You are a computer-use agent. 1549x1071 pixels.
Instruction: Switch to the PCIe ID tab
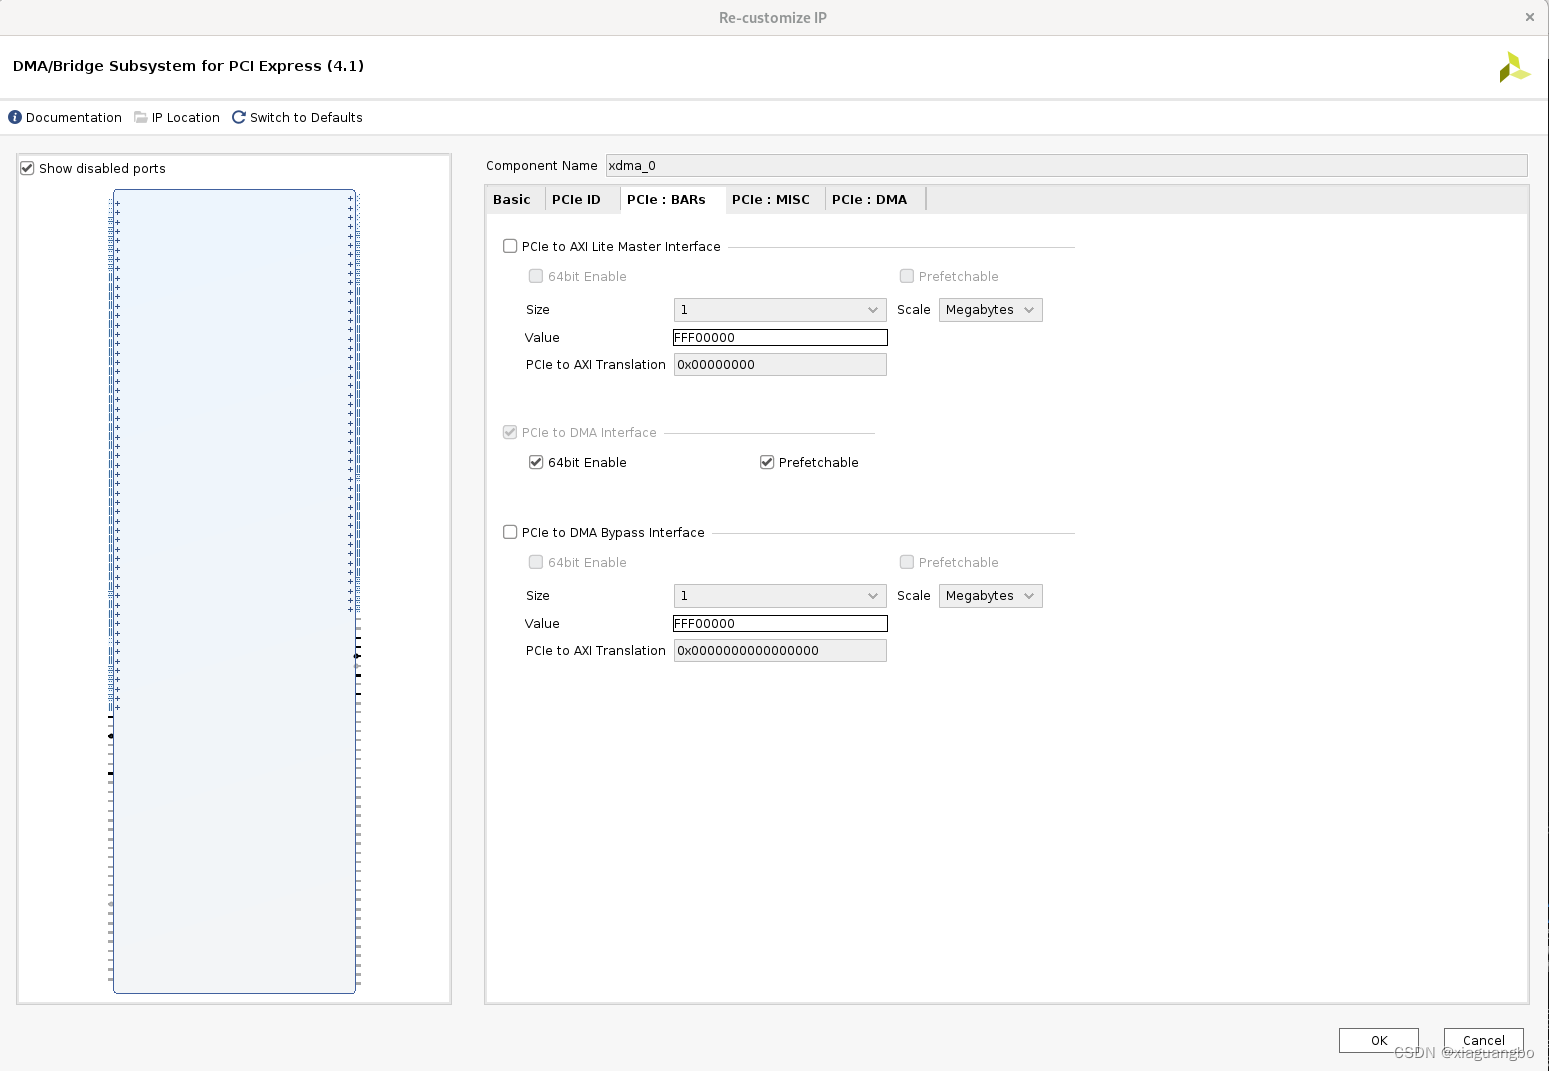tap(576, 199)
